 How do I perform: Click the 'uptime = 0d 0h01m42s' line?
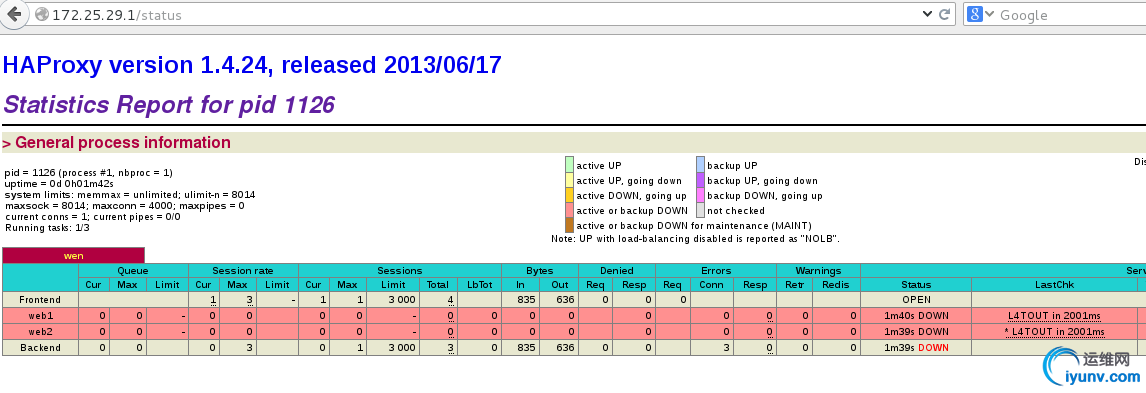(58, 184)
